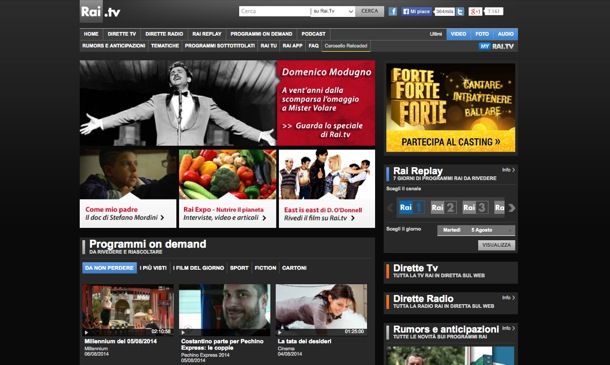Screen dimensions: 610x365
Task: Open TEMATICHE submenu link
Action: [x=165, y=46]
